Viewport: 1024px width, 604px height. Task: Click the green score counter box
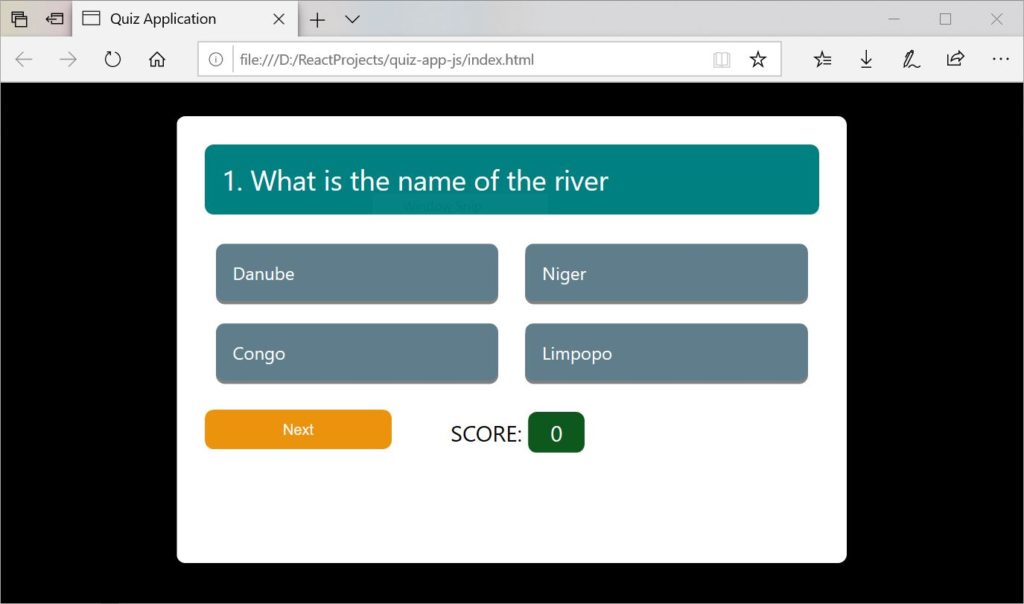pyautogui.click(x=556, y=432)
